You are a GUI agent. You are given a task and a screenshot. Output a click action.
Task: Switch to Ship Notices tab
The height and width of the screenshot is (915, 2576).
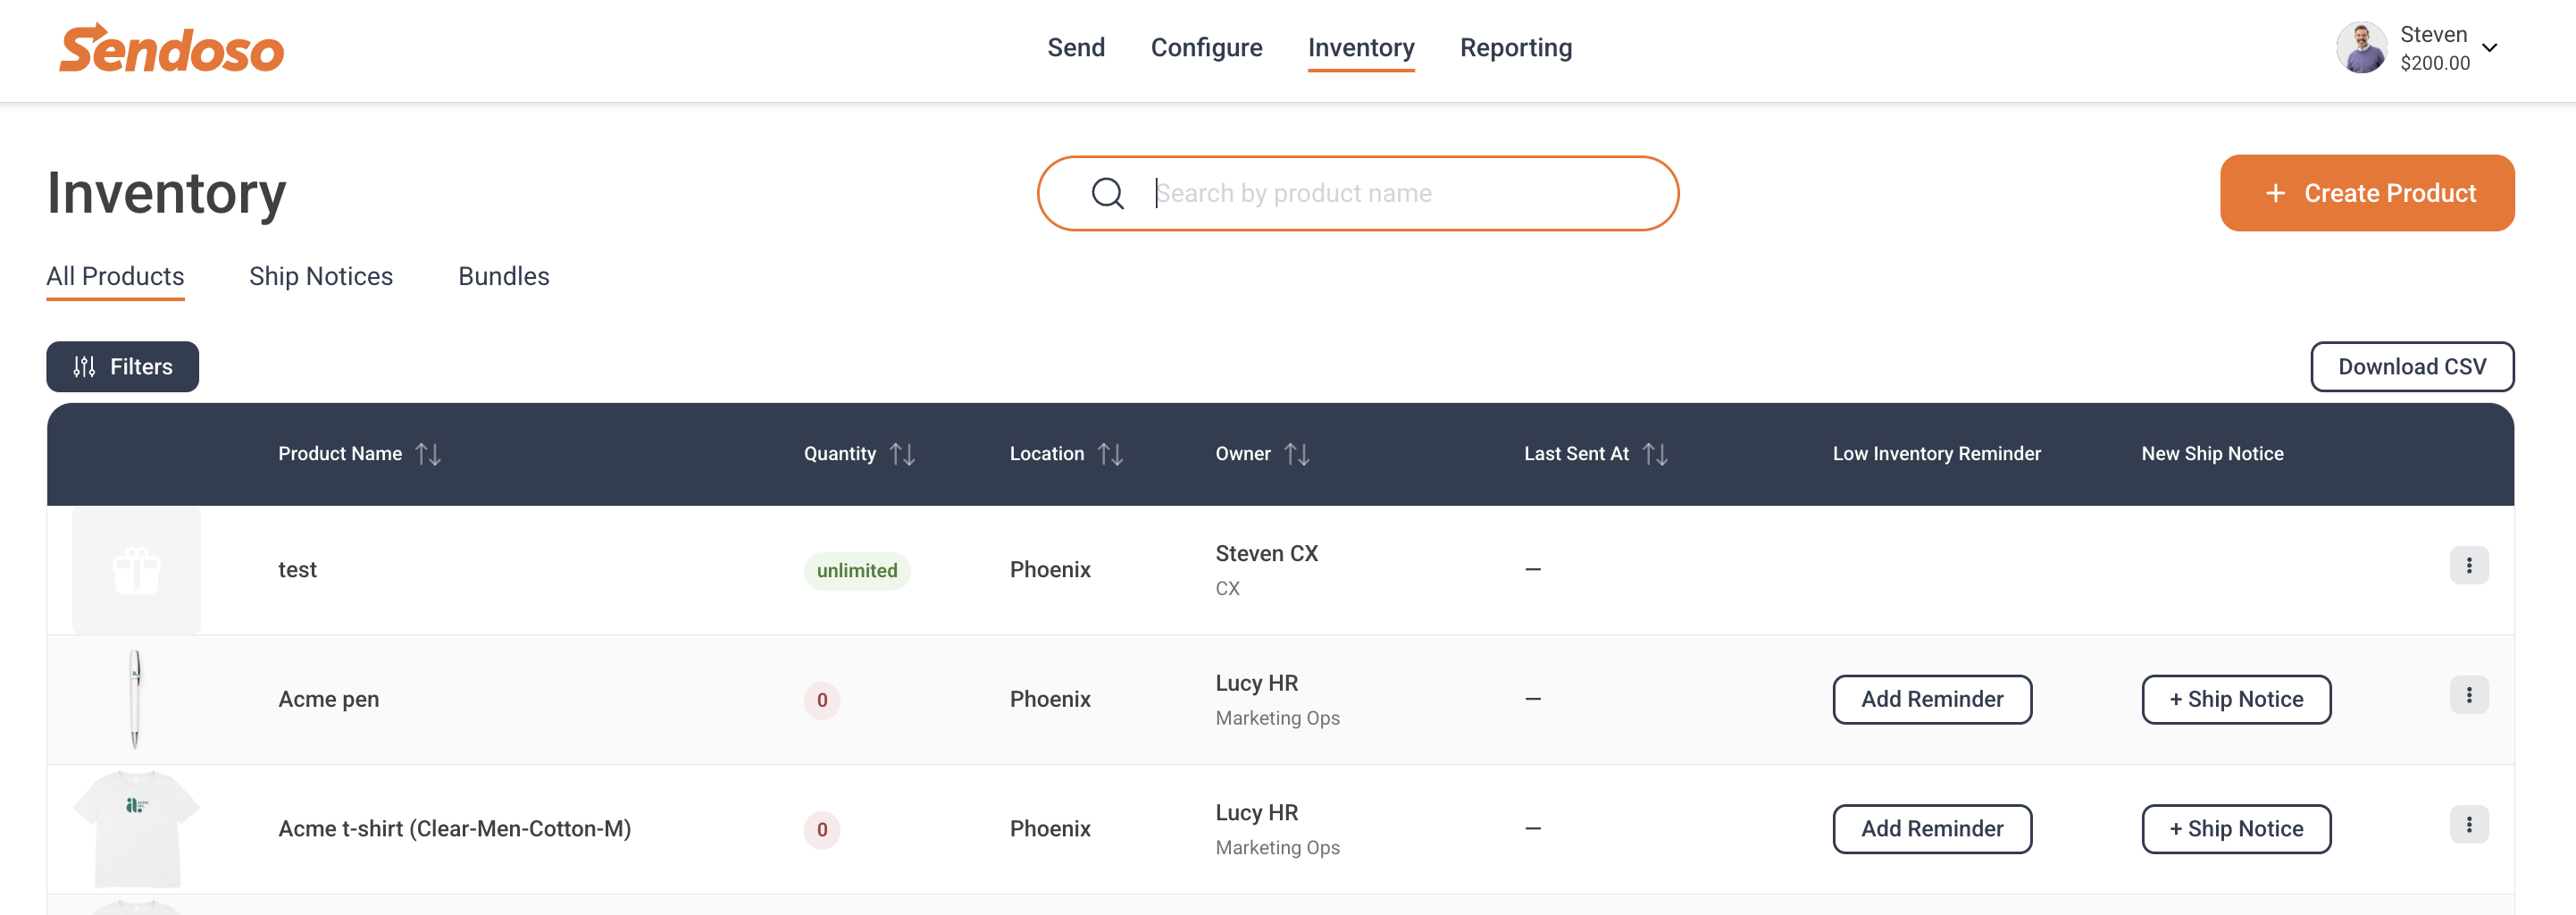pyautogui.click(x=321, y=276)
